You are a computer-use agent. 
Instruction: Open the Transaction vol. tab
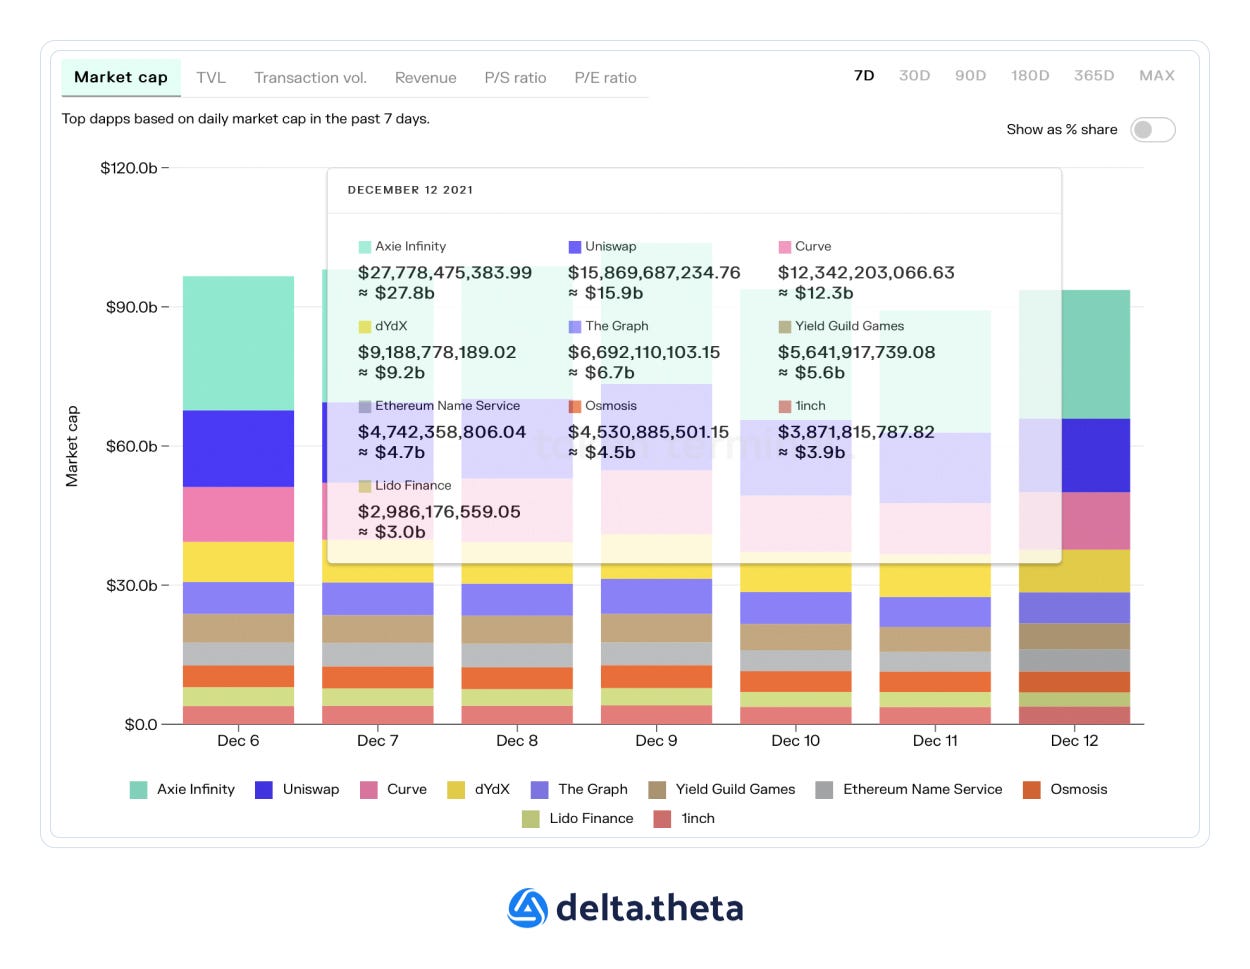coord(310,77)
